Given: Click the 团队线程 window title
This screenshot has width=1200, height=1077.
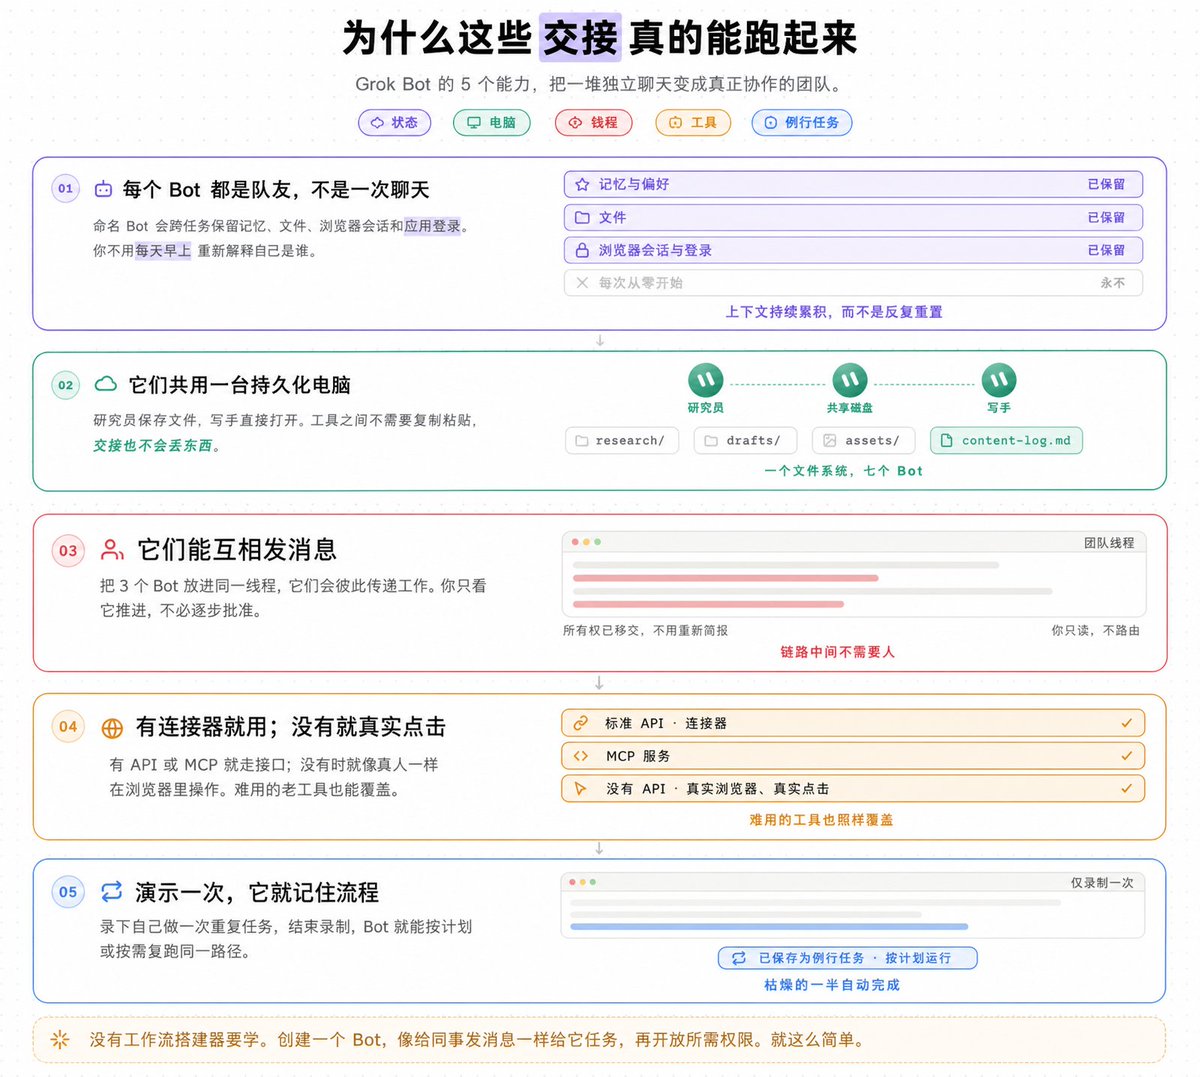Looking at the screenshot, I should point(1109,543).
